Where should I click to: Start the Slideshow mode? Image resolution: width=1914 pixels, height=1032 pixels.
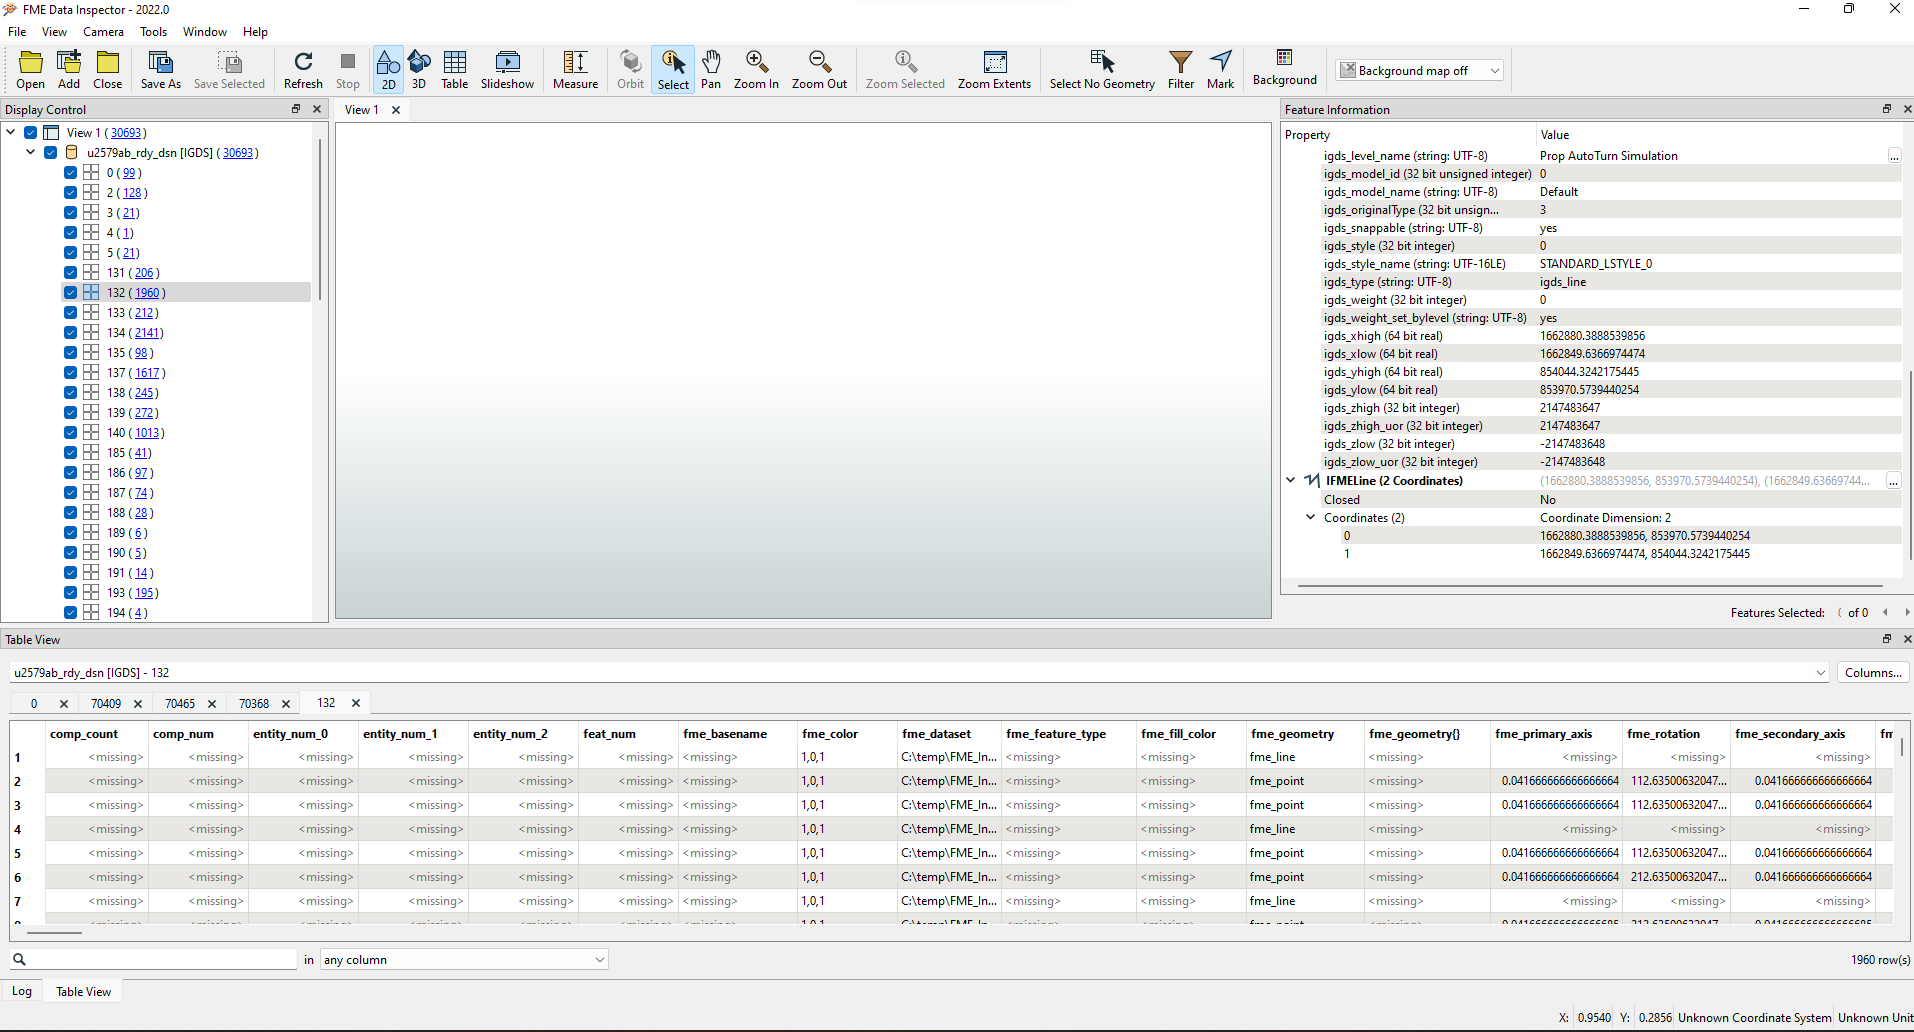[507, 70]
